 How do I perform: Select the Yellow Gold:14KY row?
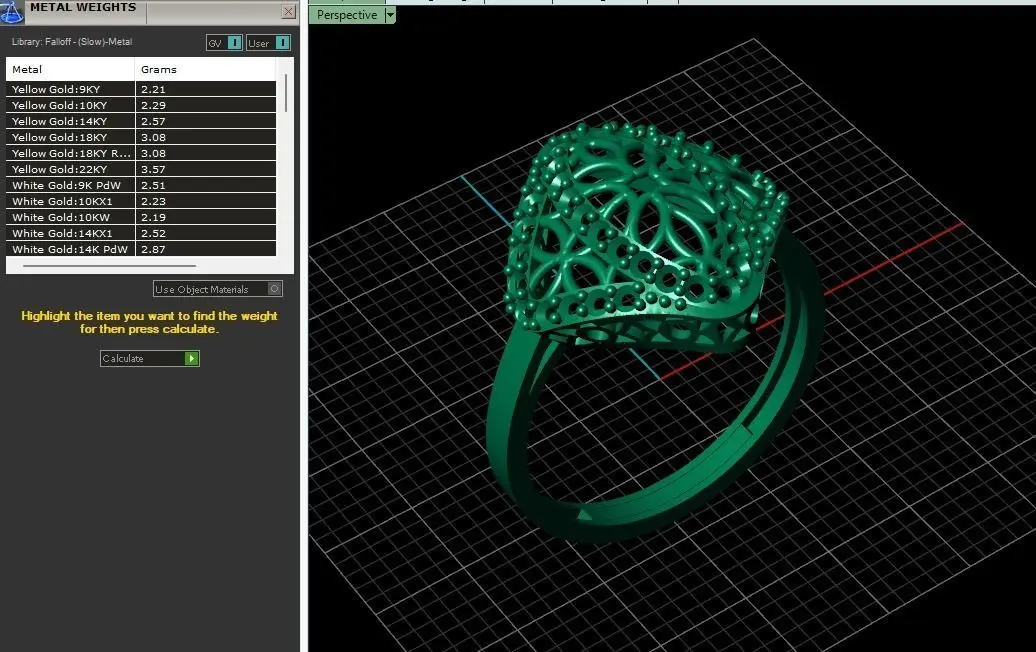(x=141, y=121)
